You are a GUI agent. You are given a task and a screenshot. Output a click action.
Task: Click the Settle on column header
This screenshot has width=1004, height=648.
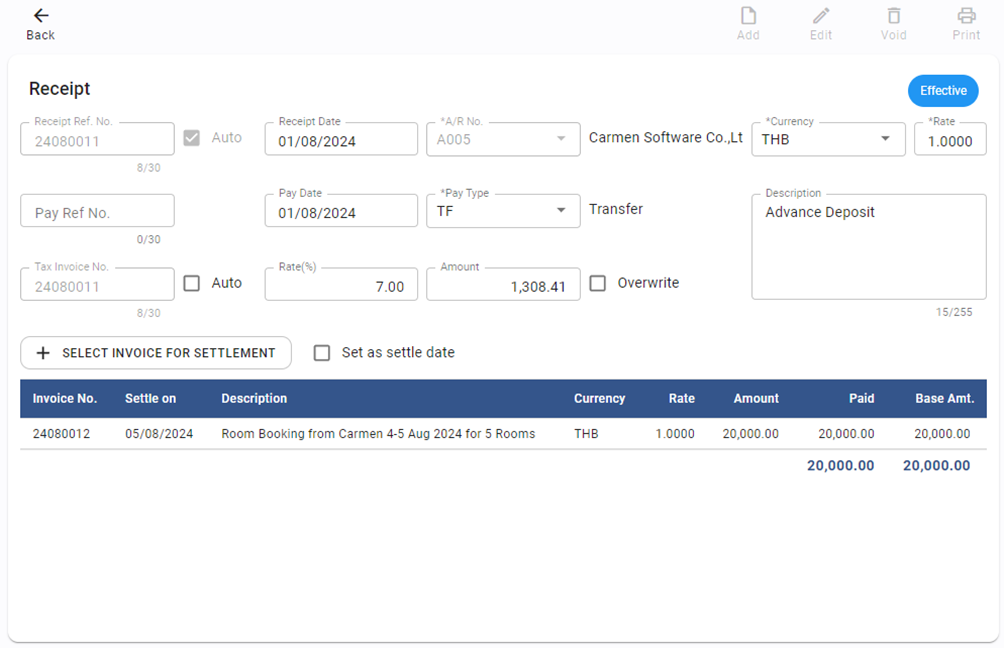pyautogui.click(x=150, y=398)
